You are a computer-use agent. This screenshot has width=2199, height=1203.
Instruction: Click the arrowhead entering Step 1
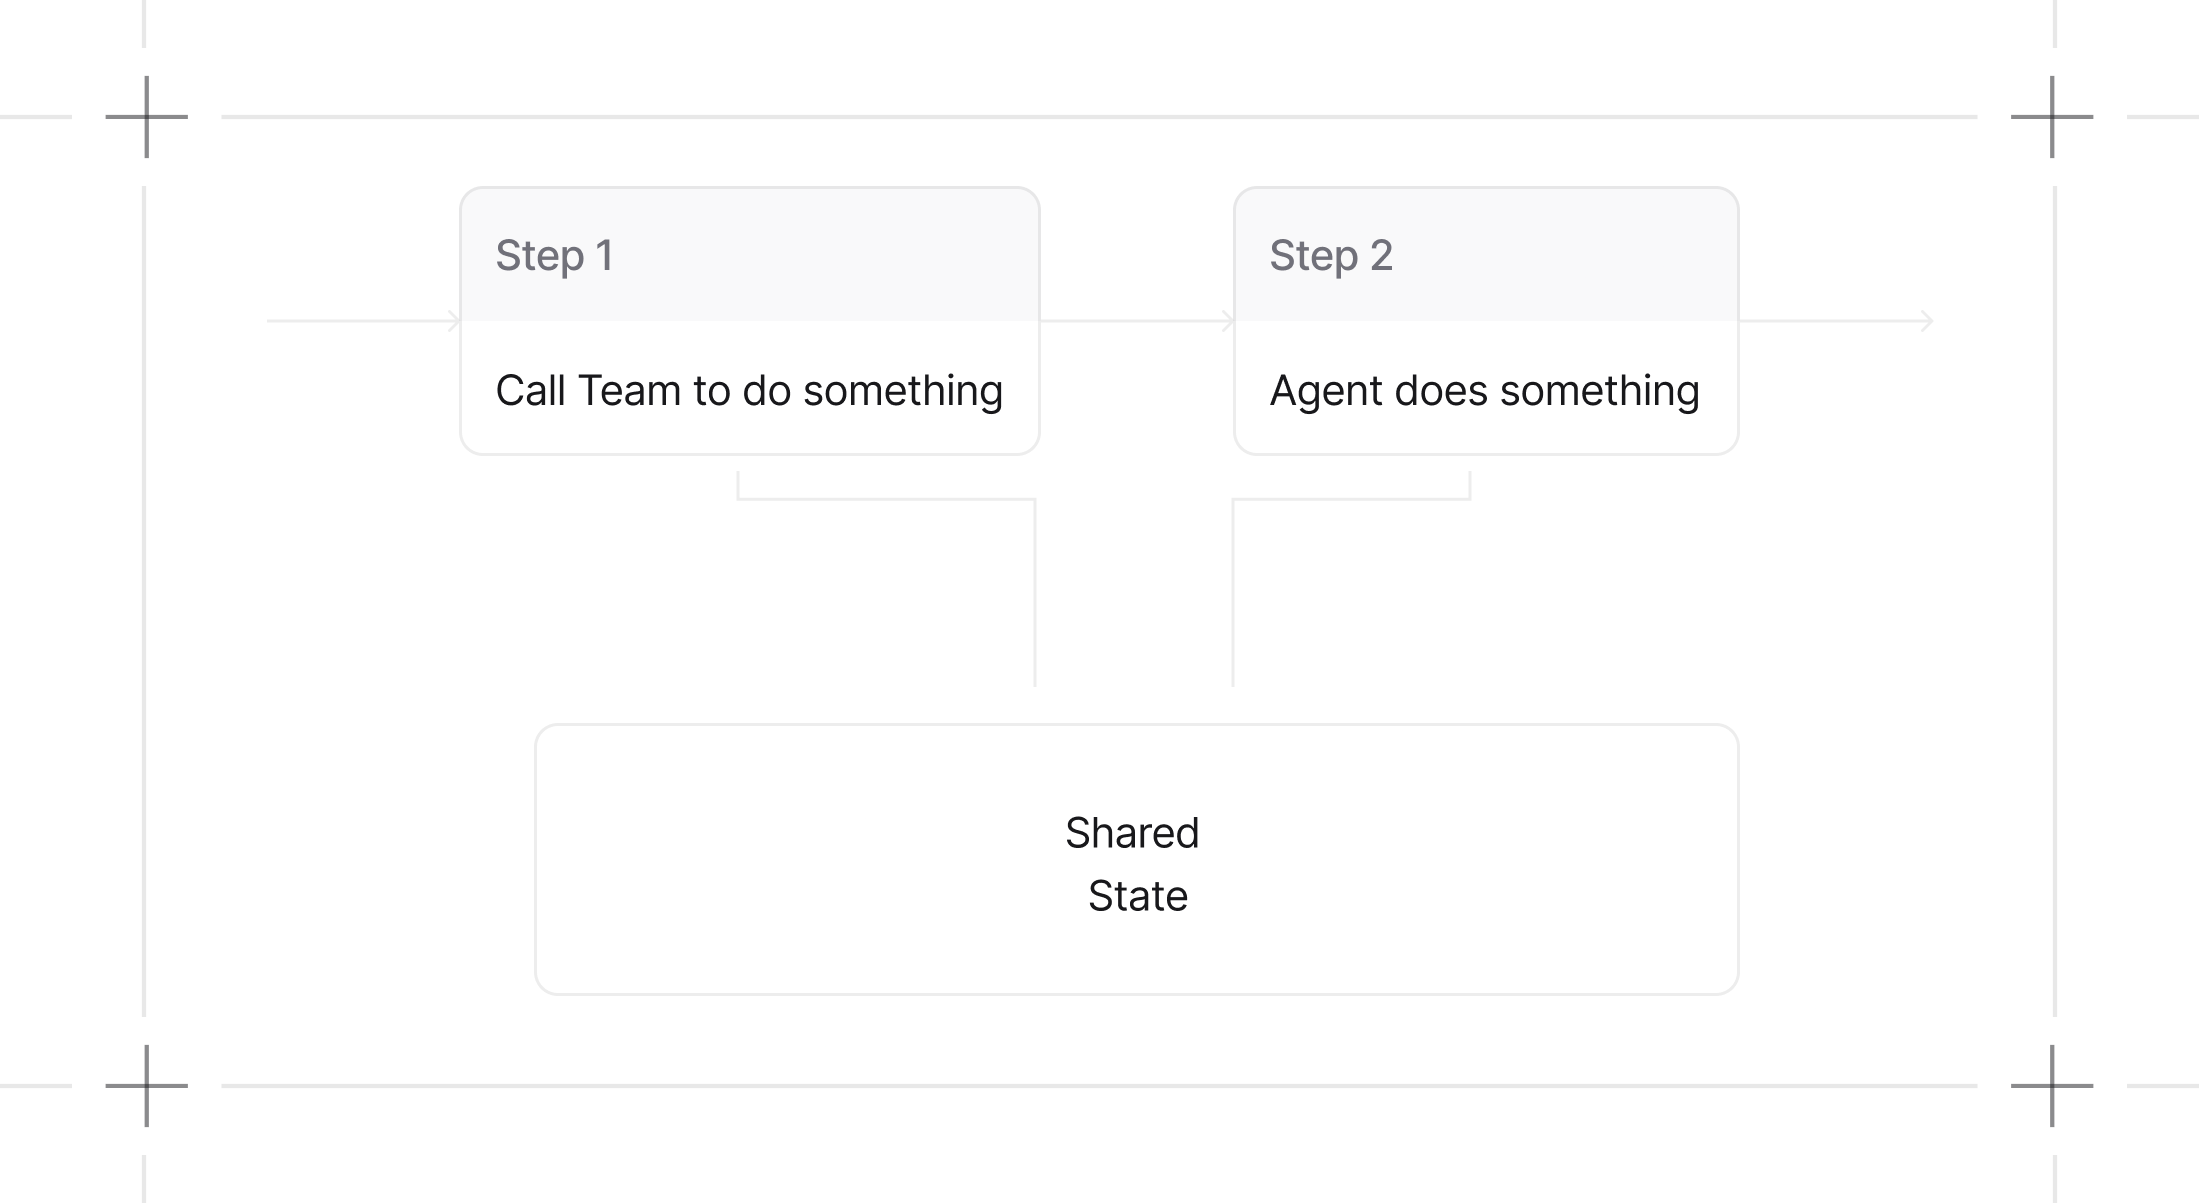coord(454,321)
